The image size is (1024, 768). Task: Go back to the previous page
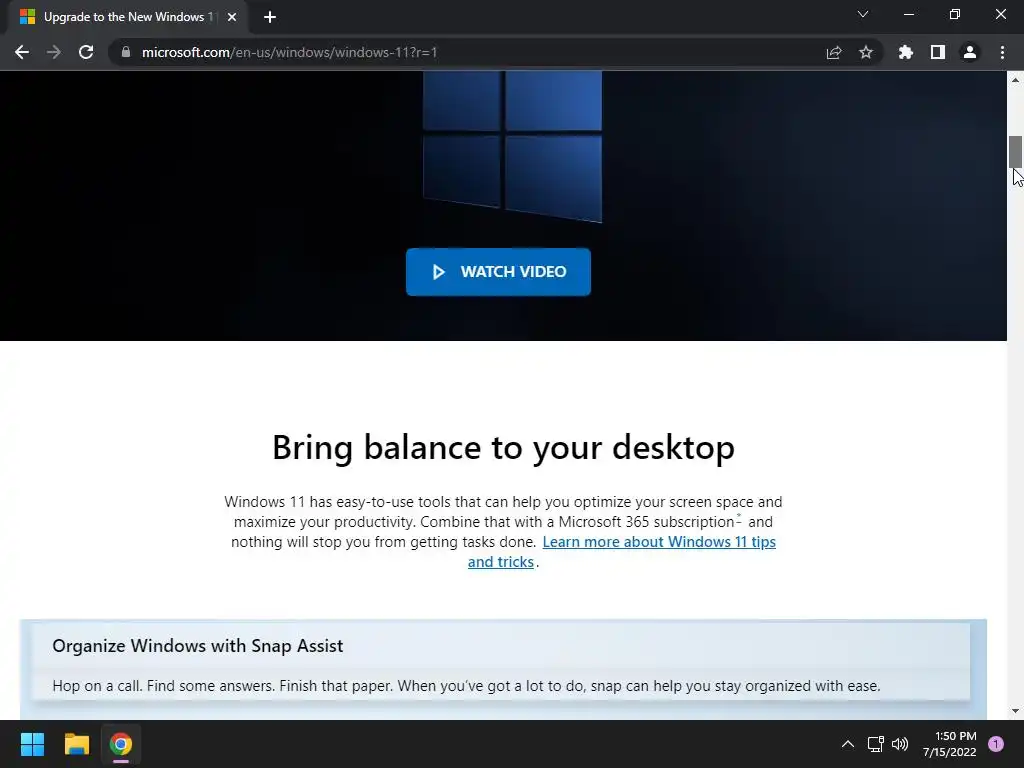[22, 52]
